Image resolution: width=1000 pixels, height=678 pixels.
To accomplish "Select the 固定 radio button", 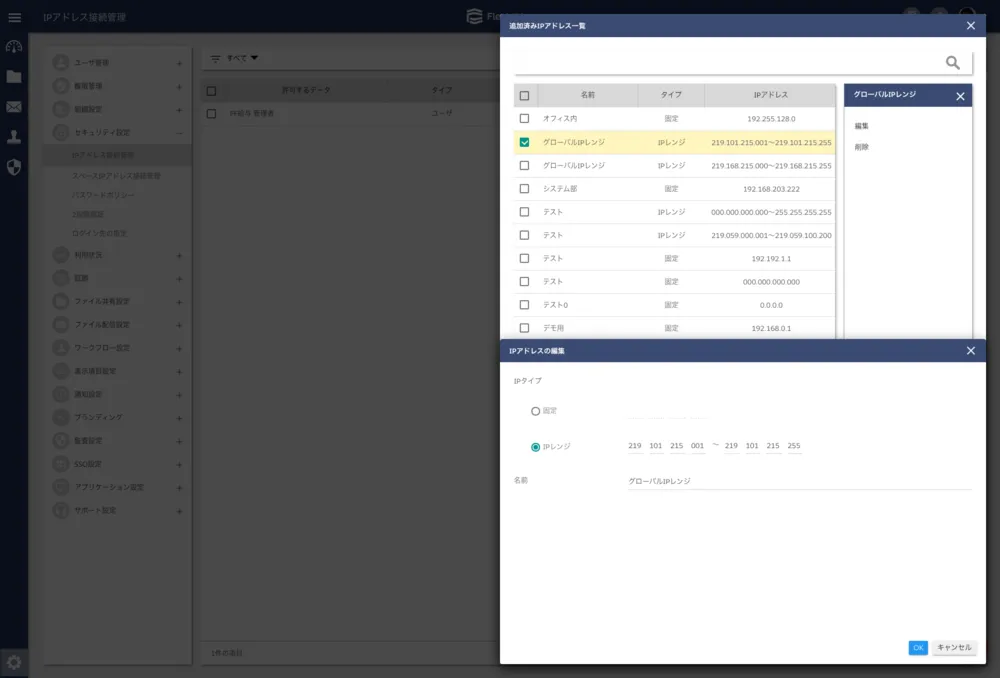I will coord(536,411).
